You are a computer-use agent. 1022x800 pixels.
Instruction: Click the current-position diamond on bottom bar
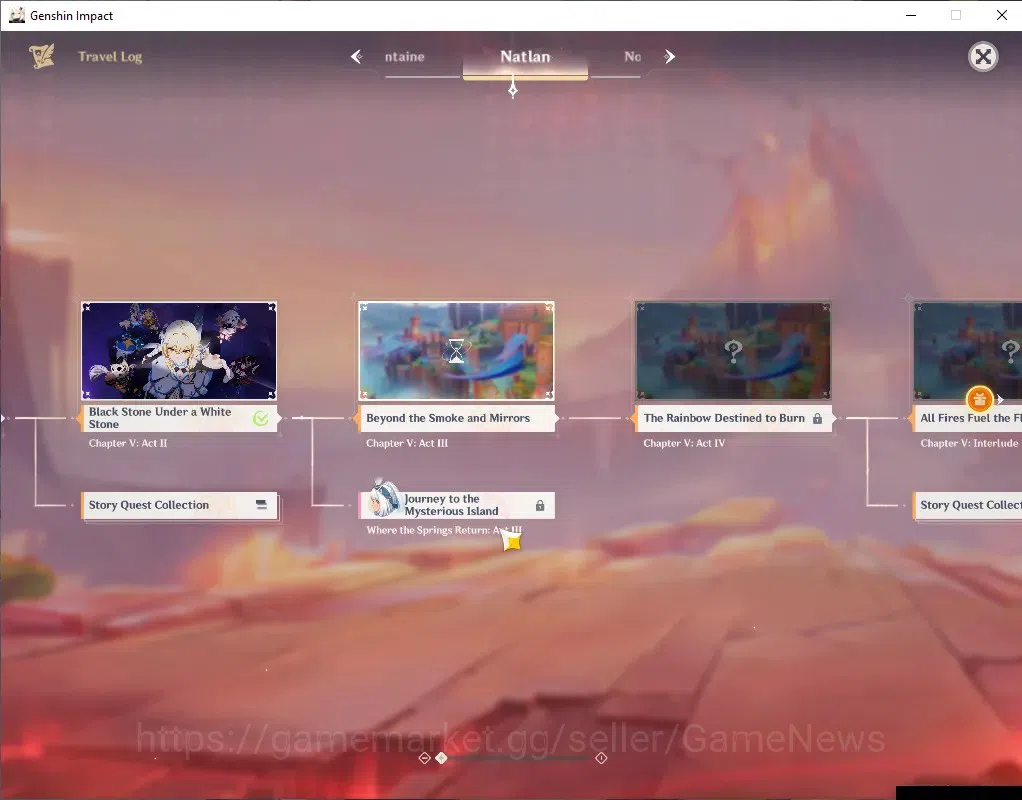(x=441, y=758)
